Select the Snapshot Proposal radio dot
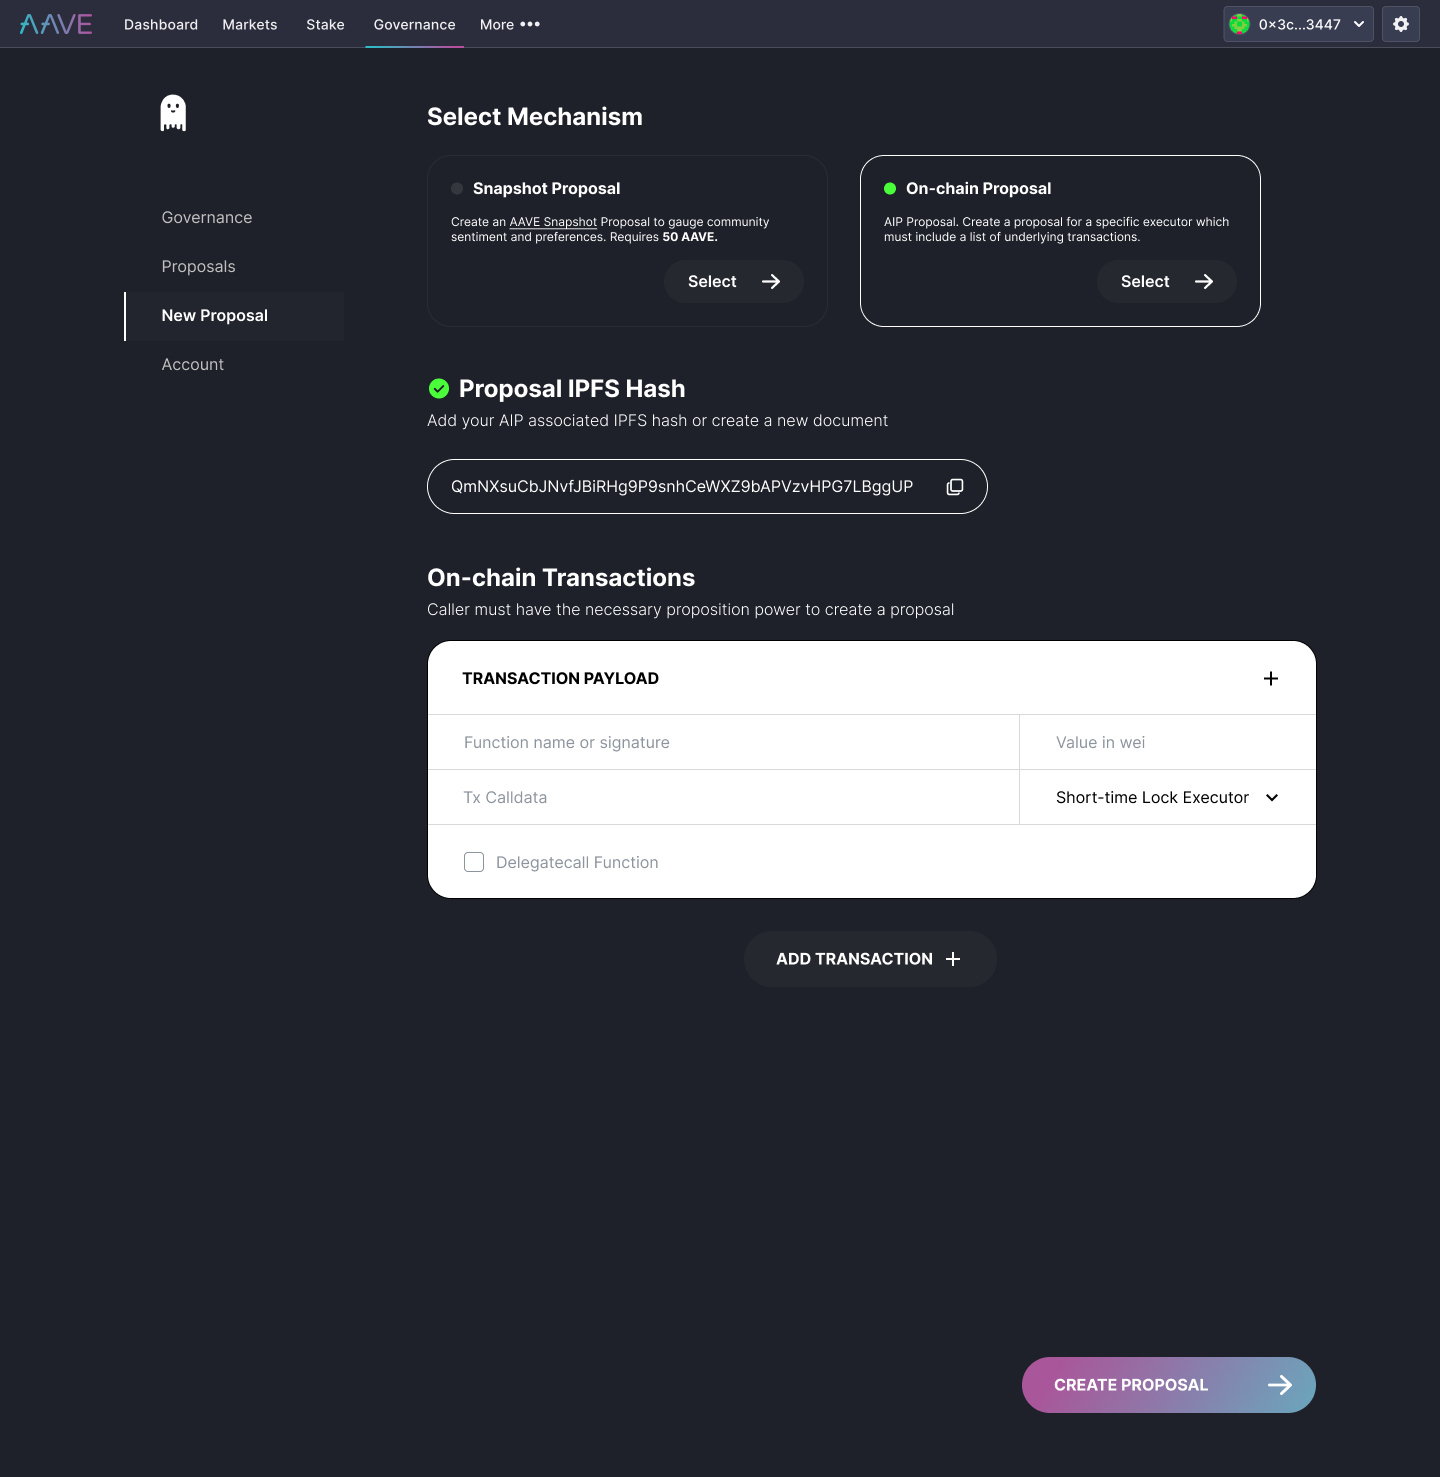This screenshot has height=1477, width=1440. [x=457, y=188]
